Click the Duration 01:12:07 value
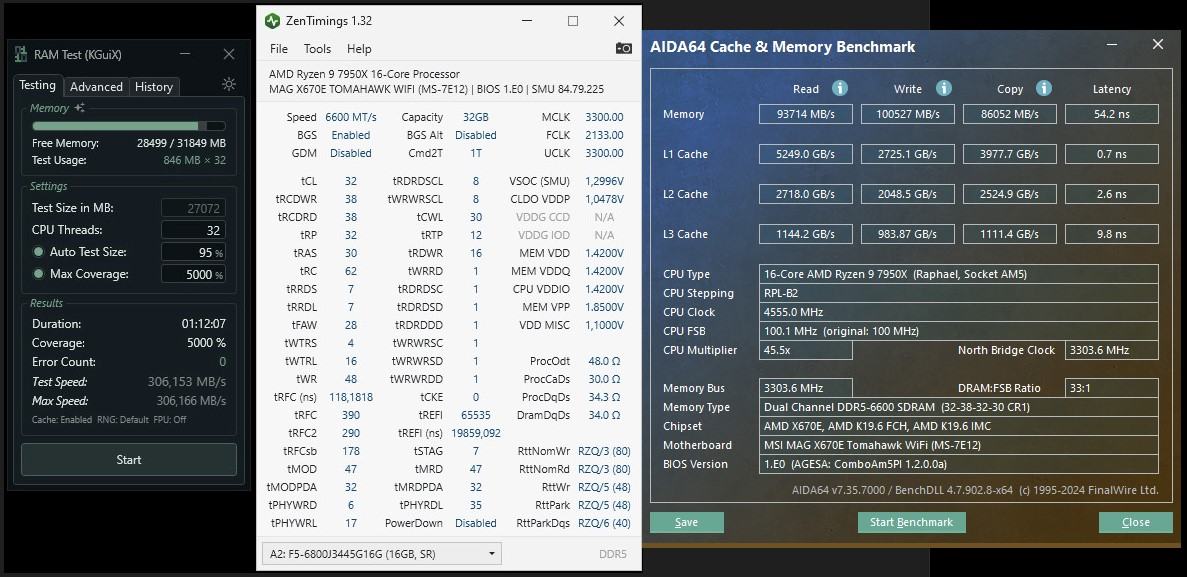 tap(204, 324)
